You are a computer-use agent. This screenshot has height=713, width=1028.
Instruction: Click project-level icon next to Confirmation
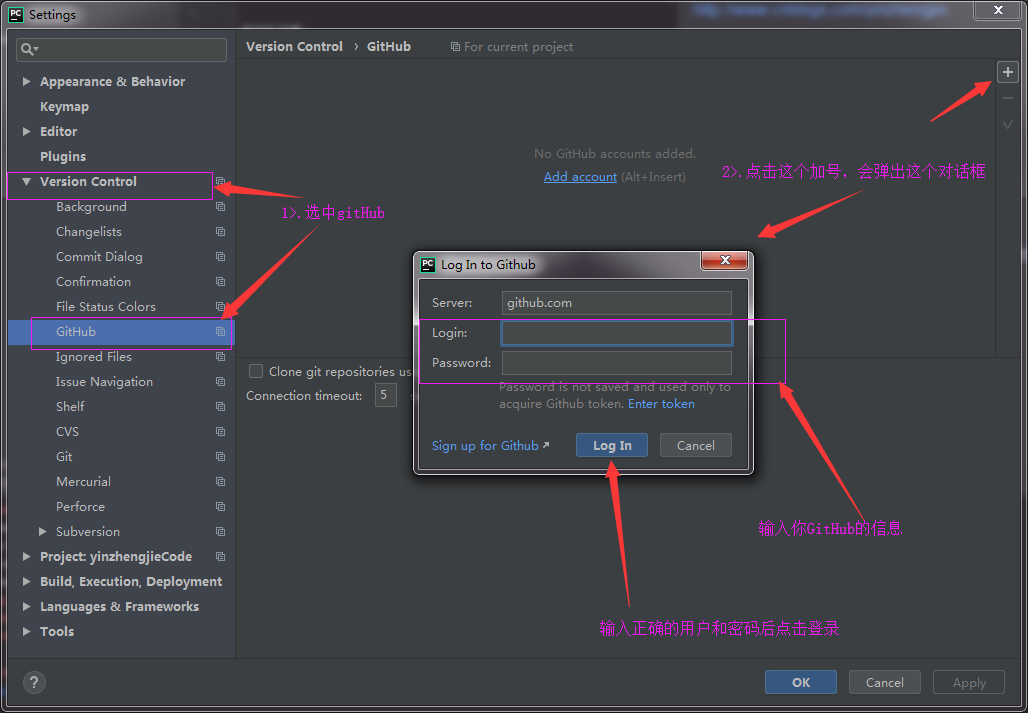[220, 281]
